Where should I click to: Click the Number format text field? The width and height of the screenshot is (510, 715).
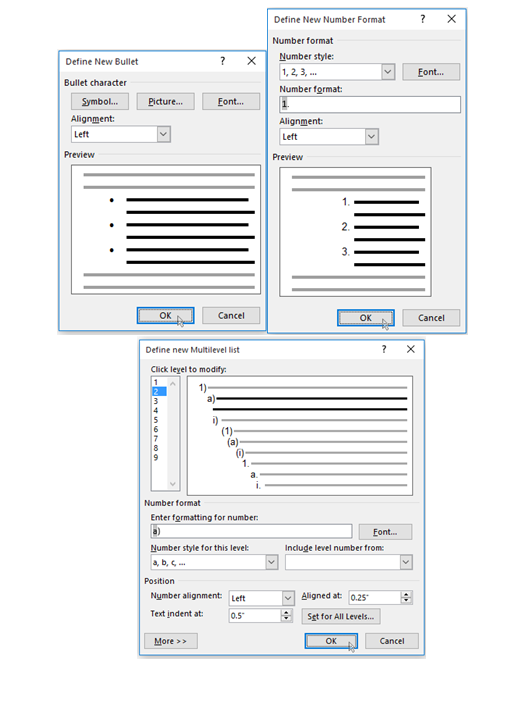(370, 104)
